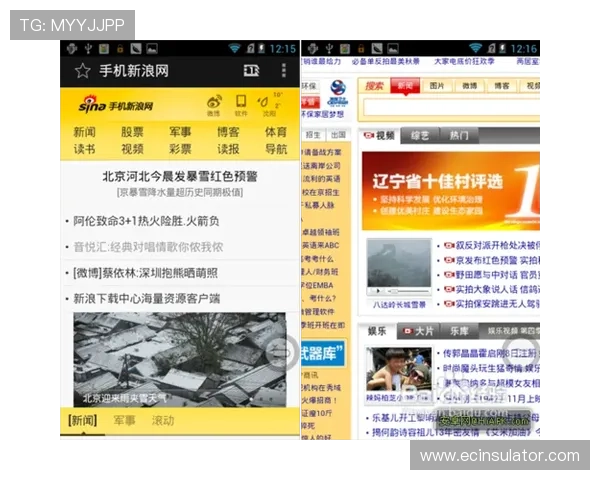Select the 微博 search tab
The width and height of the screenshot is (600, 480).
[469, 86]
